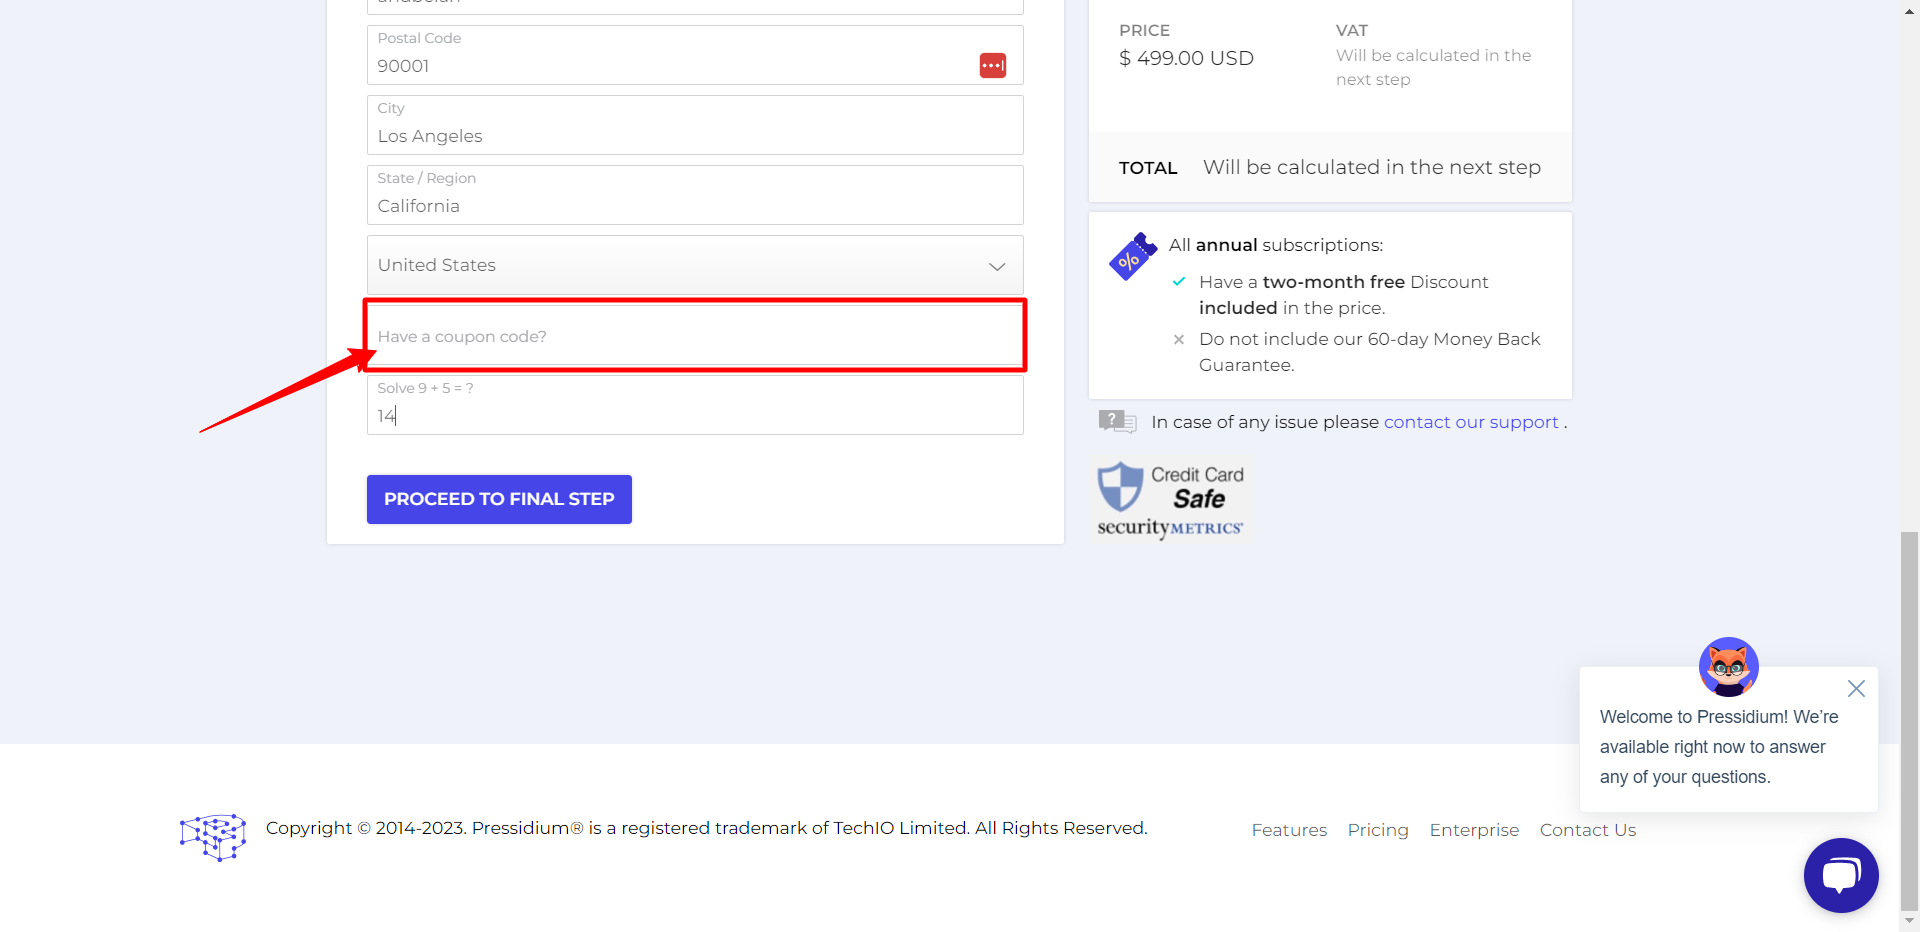Open the chat bubble in the bottom corner
The height and width of the screenshot is (932, 1920).
coord(1841,875)
